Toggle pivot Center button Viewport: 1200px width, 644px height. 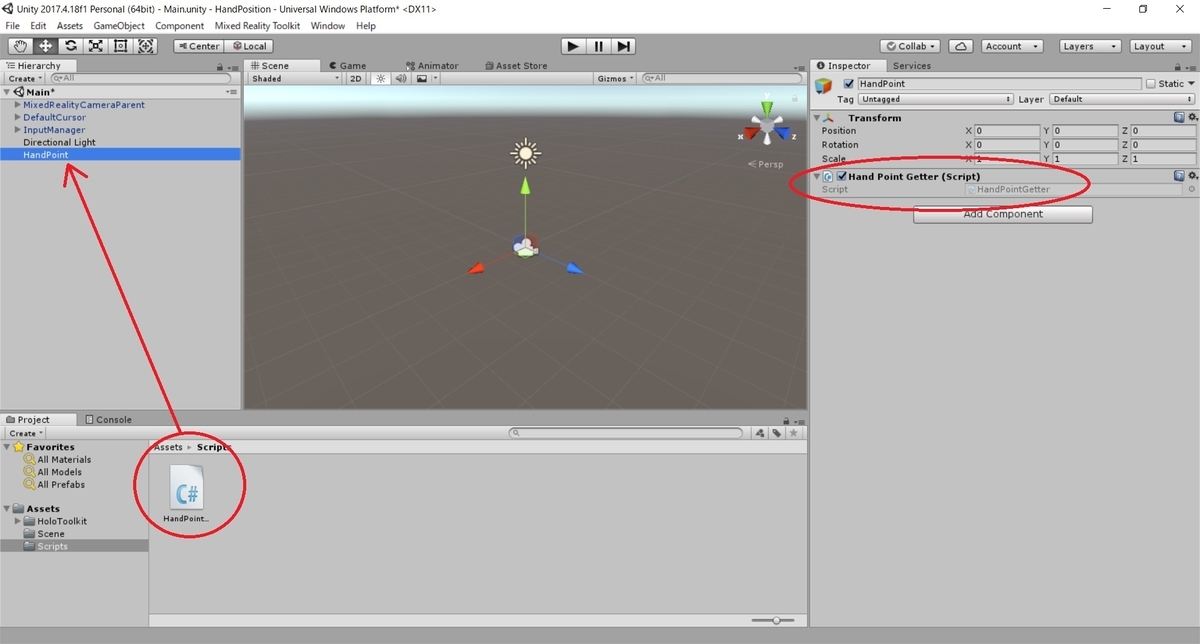198,46
